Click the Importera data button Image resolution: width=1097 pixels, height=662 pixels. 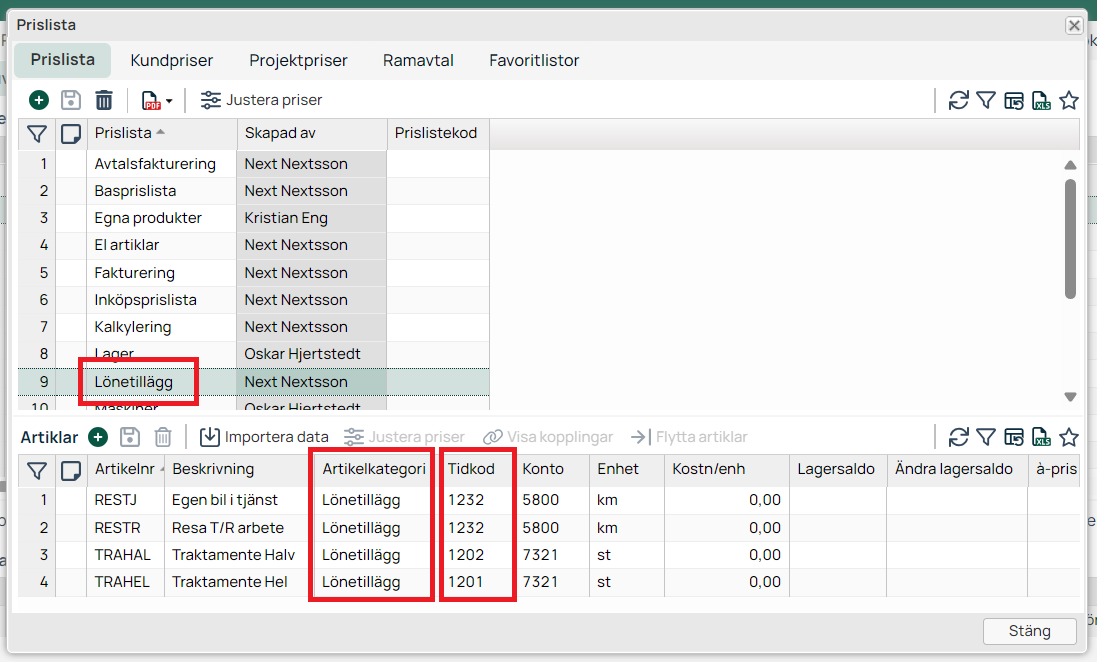[264, 437]
